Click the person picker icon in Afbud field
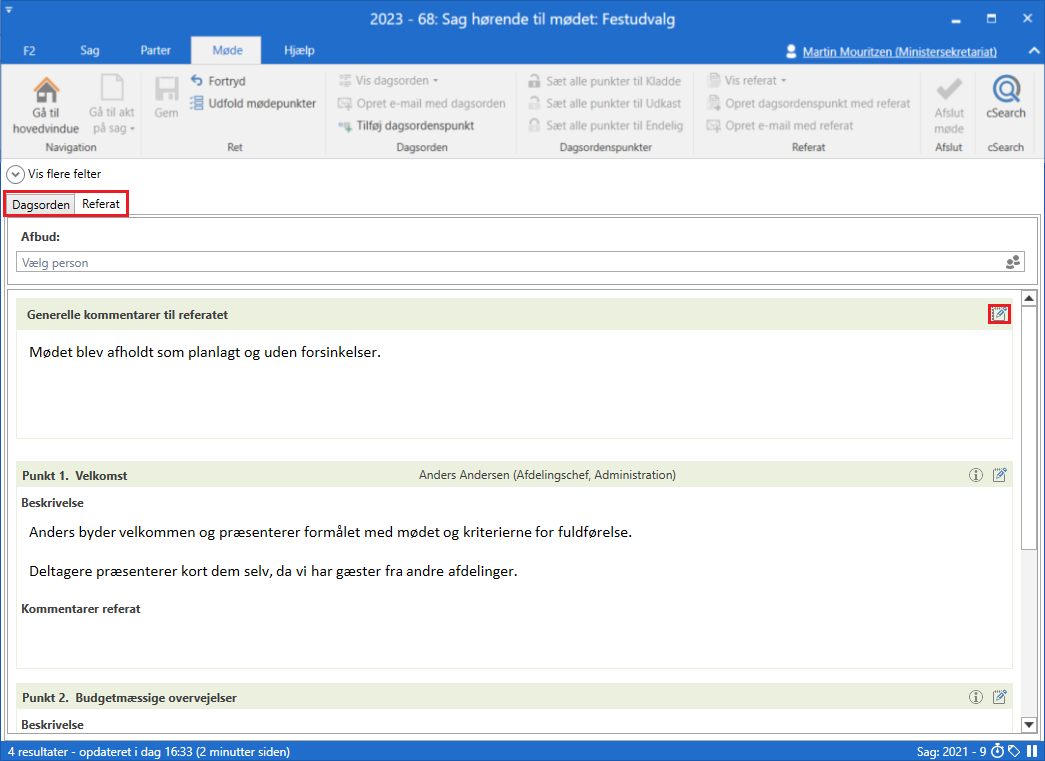This screenshot has width=1045, height=761. pos(1013,263)
